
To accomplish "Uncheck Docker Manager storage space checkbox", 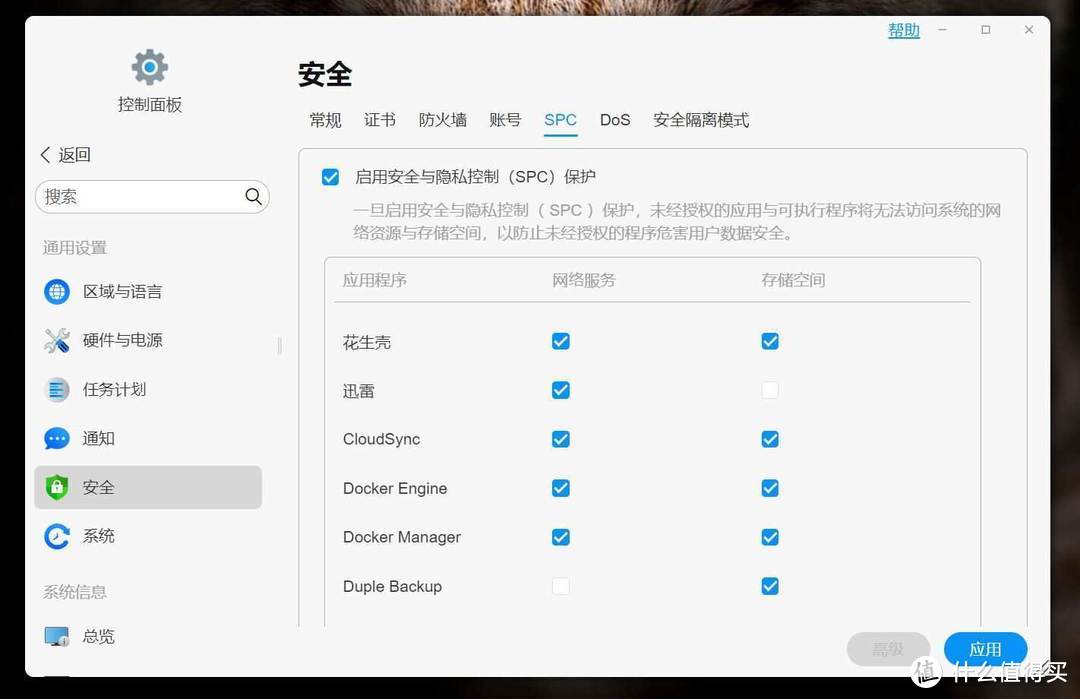I will 770,537.
